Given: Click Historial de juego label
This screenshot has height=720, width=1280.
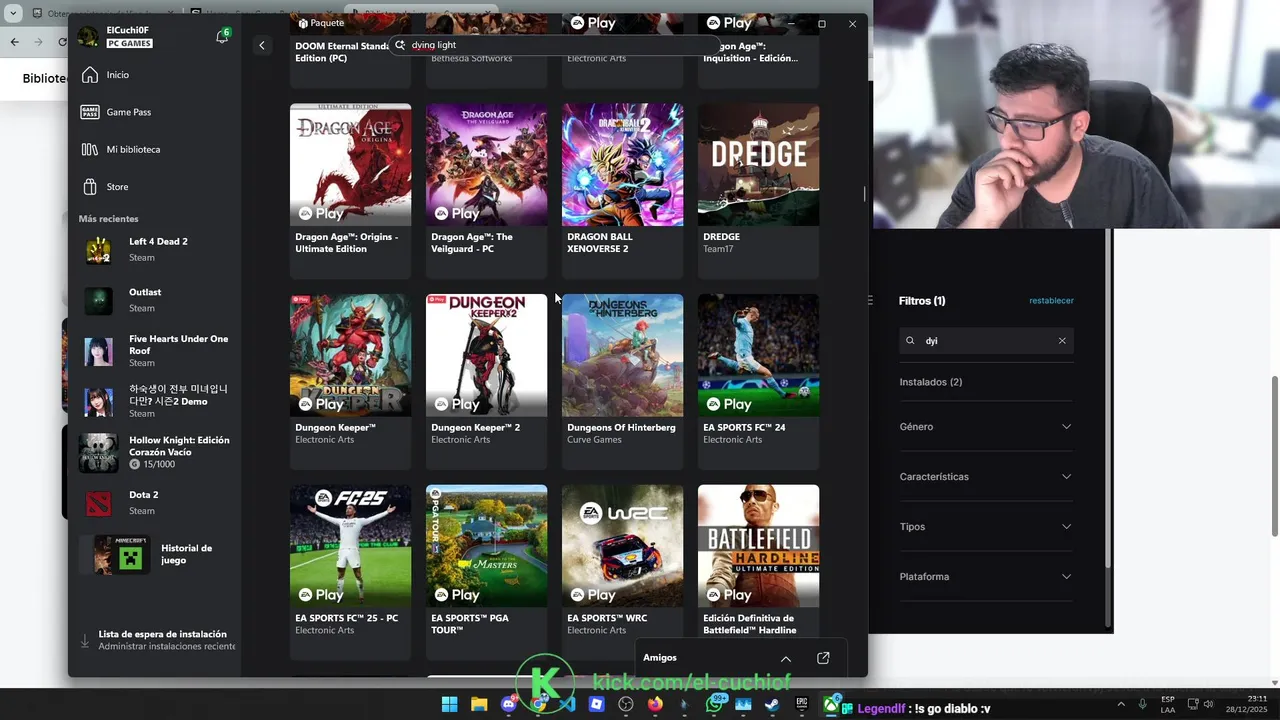Looking at the screenshot, I should pyautogui.click(x=187, y=554).
